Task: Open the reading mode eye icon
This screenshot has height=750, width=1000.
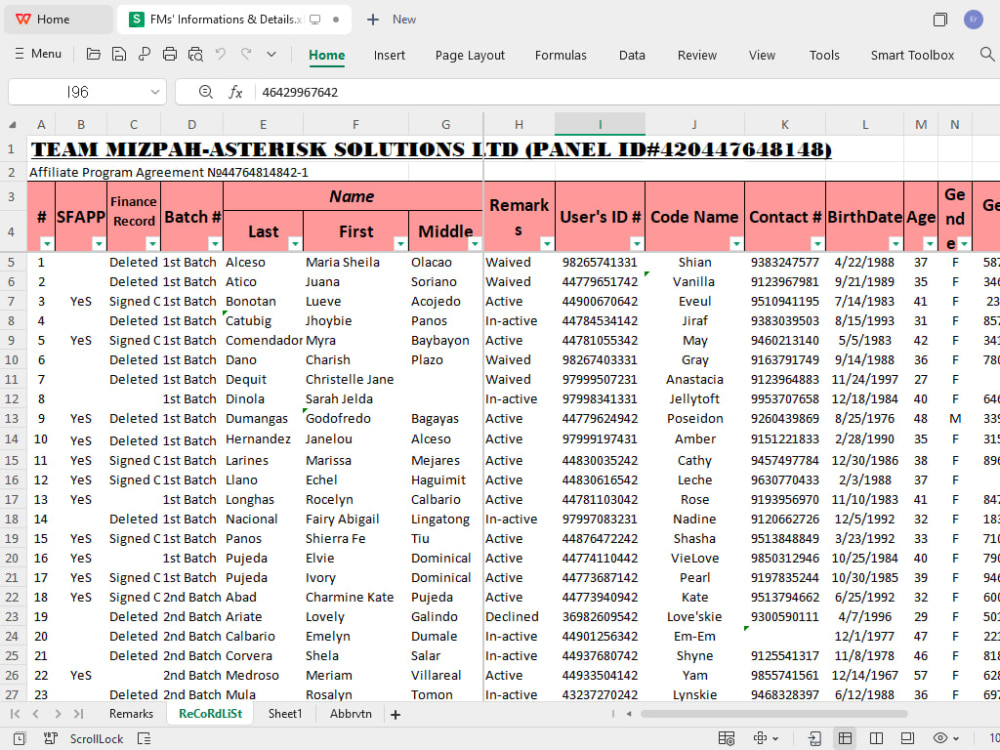Action: [940, 739]
